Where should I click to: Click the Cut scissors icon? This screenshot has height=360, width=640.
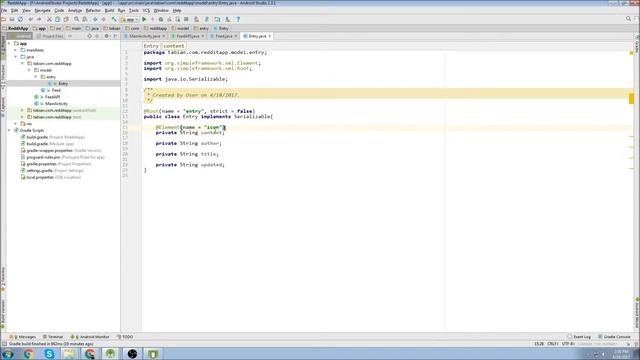point(49,19)
